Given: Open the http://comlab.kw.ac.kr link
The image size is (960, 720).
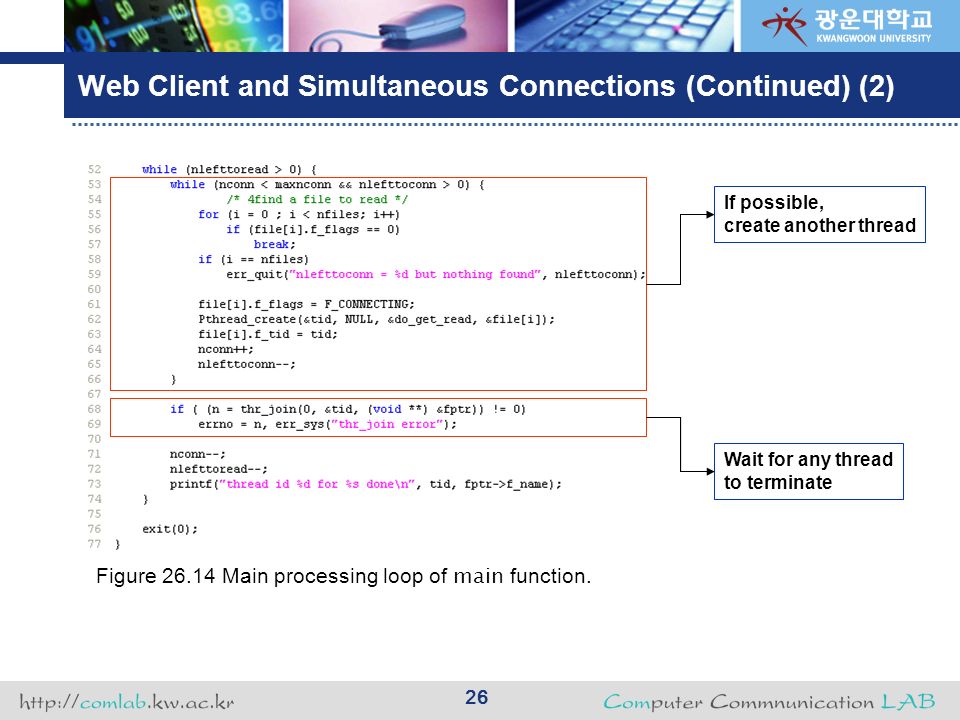Looking at the screenshot, I should pyautogui.click(x=127, y=702).
